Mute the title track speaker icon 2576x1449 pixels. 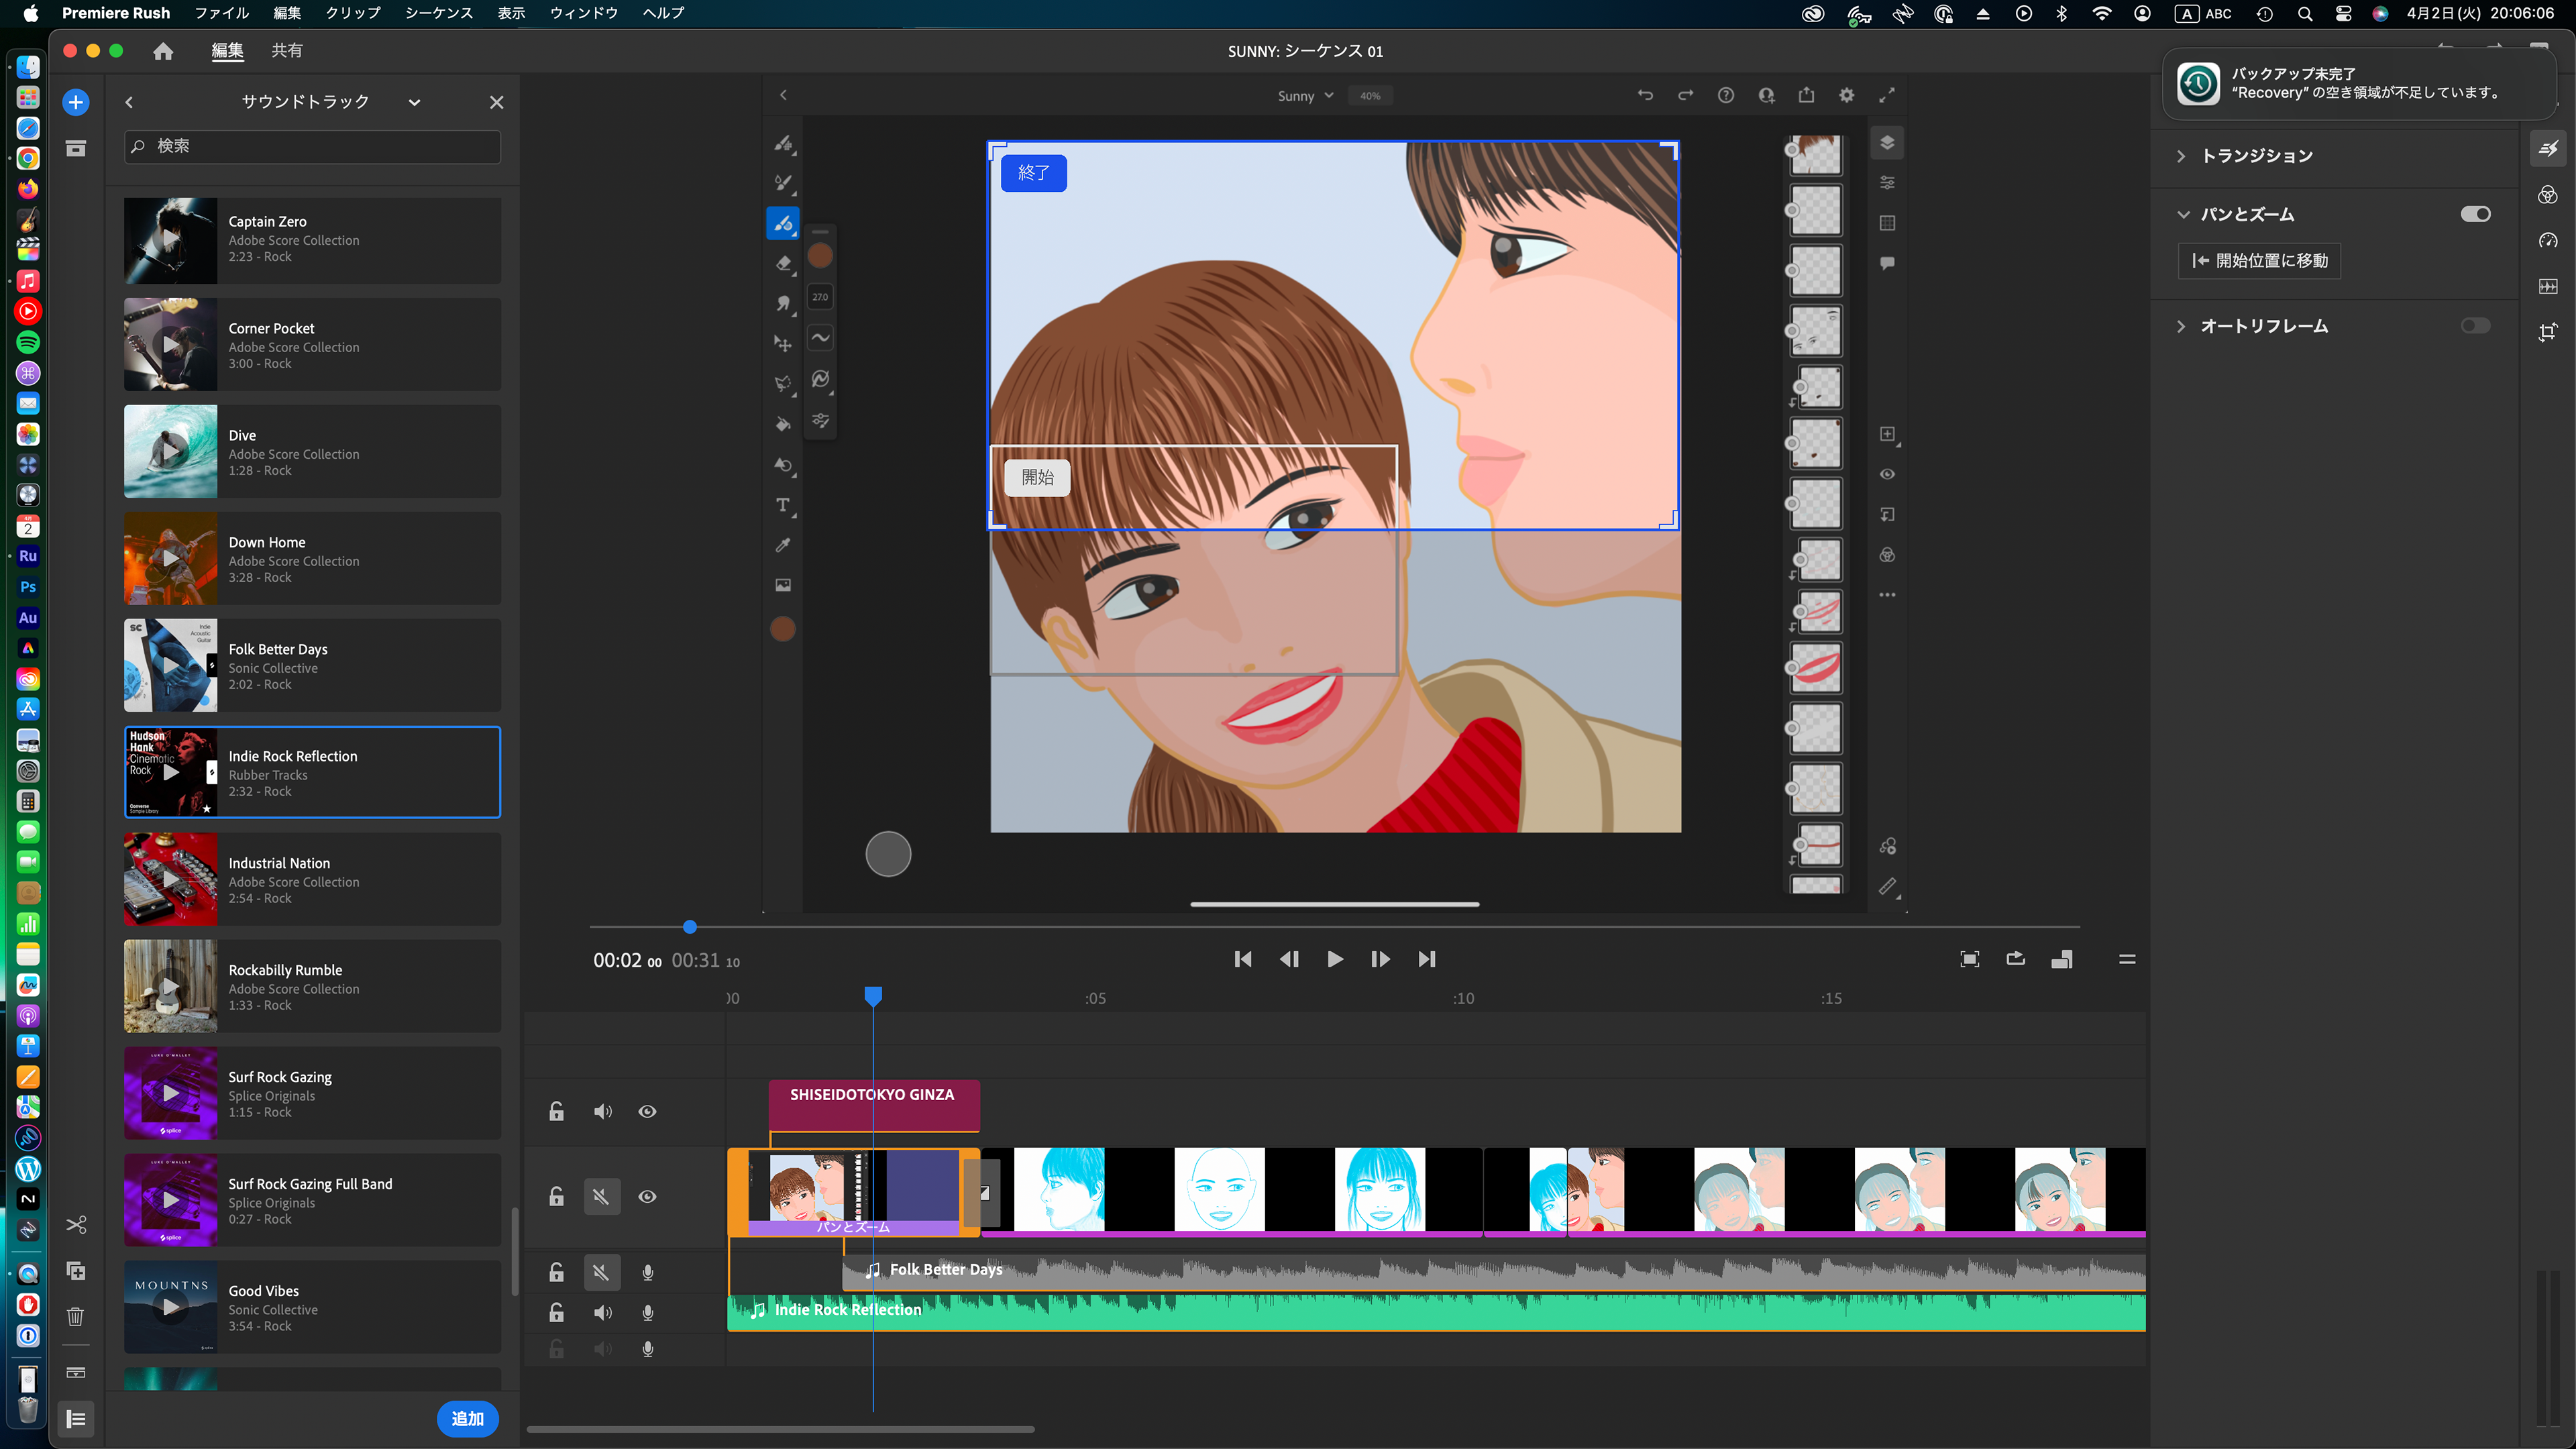(602, 1111)
